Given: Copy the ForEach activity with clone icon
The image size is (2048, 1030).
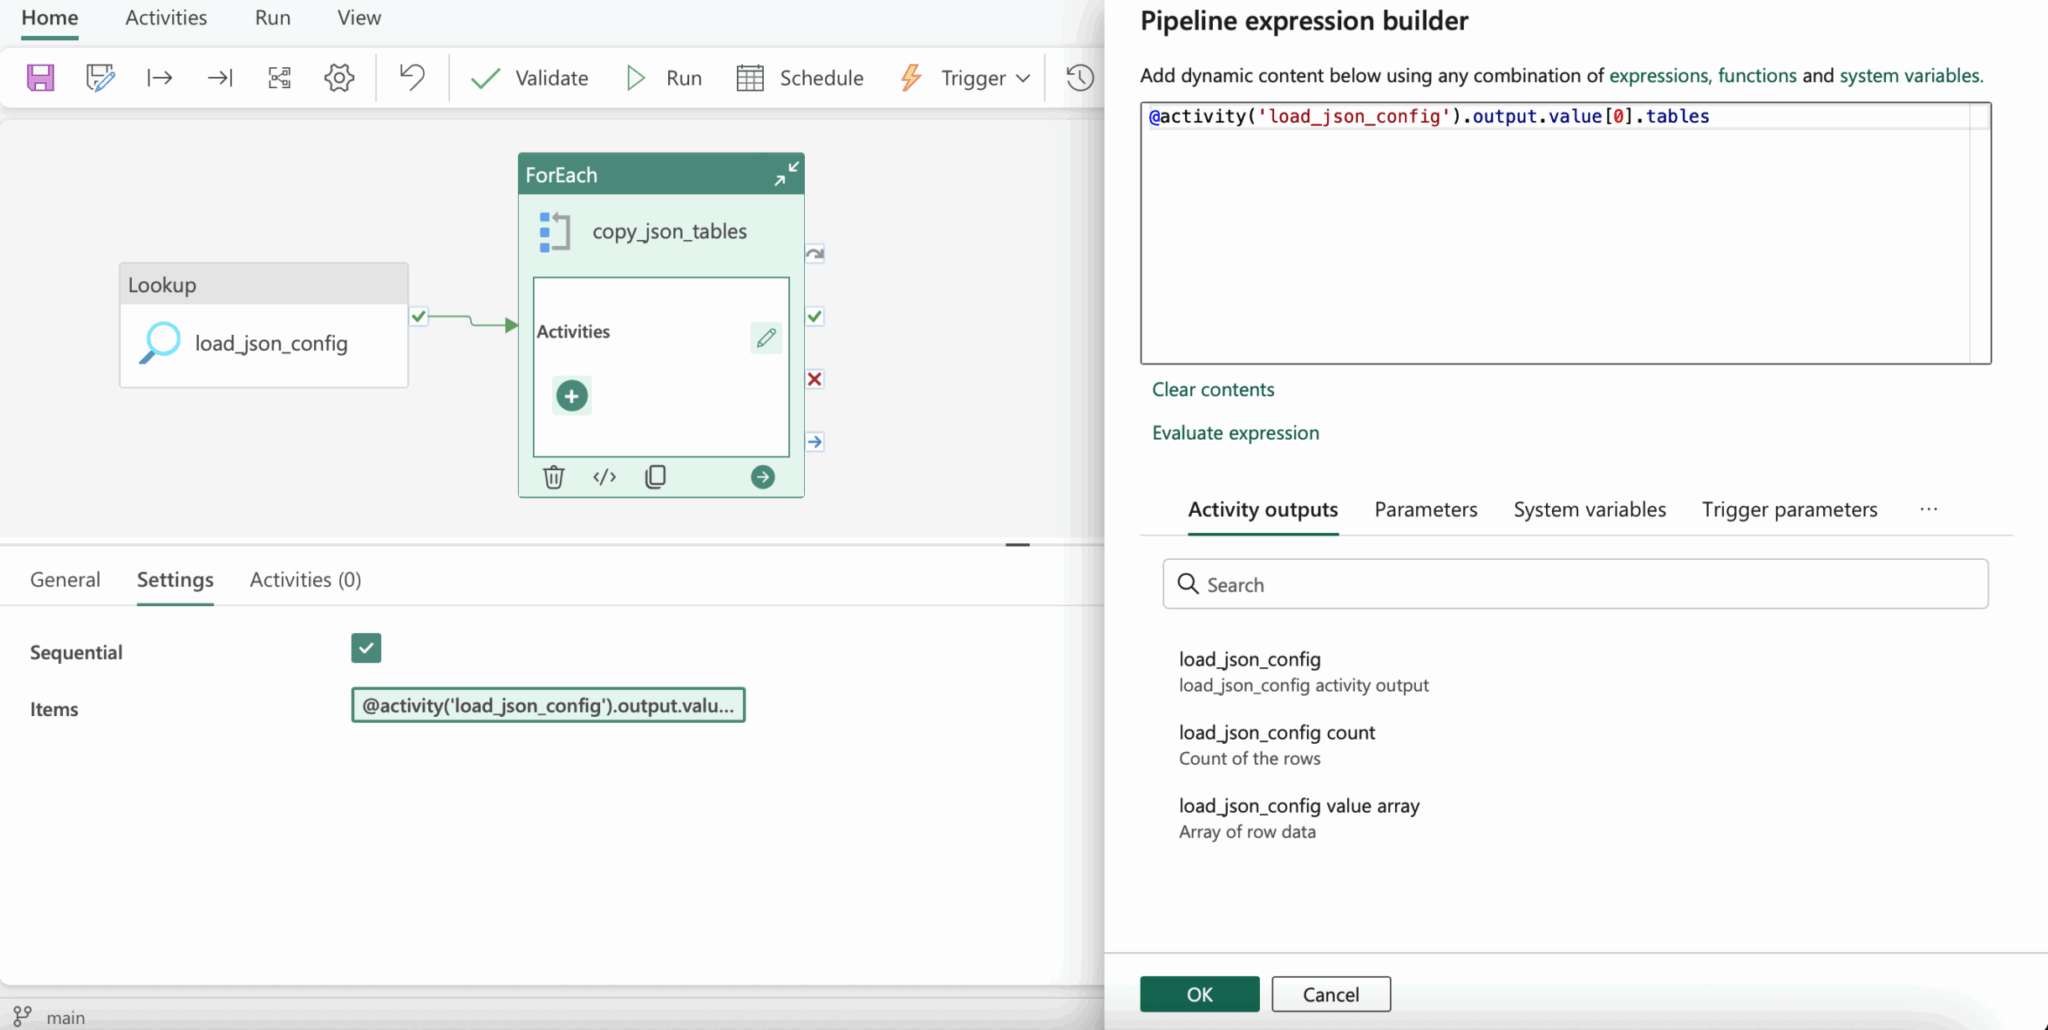Looking at the screenshot, I should [656, 477].
